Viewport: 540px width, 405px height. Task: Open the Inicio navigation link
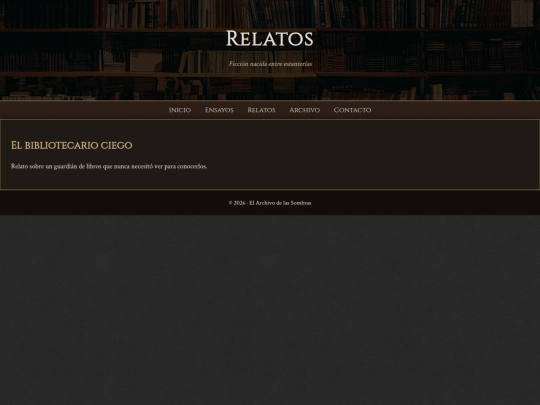[179, 110]
